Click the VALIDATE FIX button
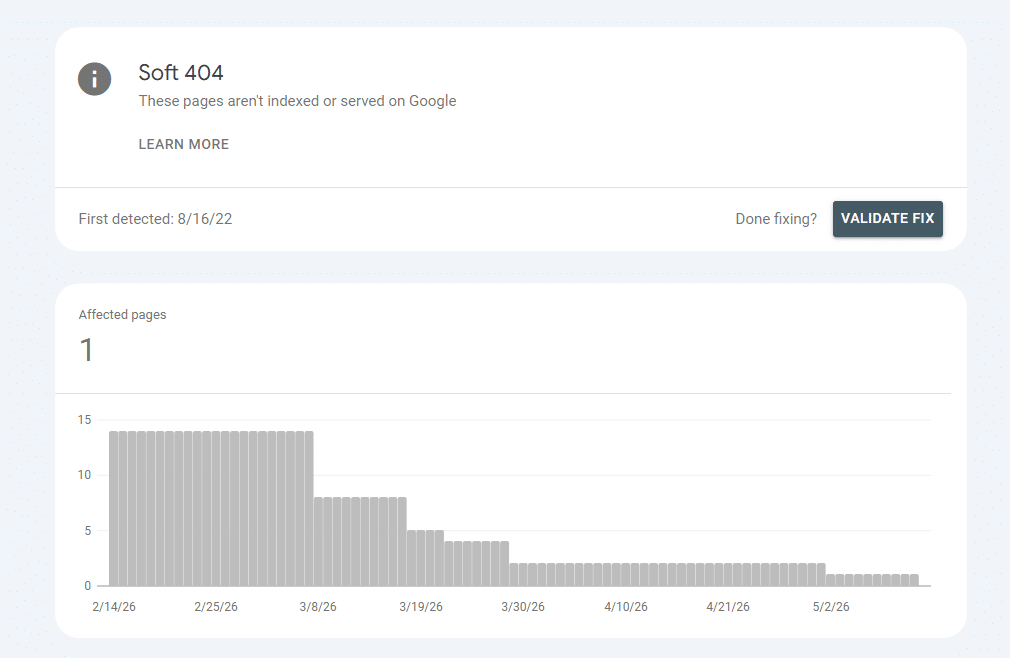This screenshot has height=658, width=1010. tap(888, 219)
